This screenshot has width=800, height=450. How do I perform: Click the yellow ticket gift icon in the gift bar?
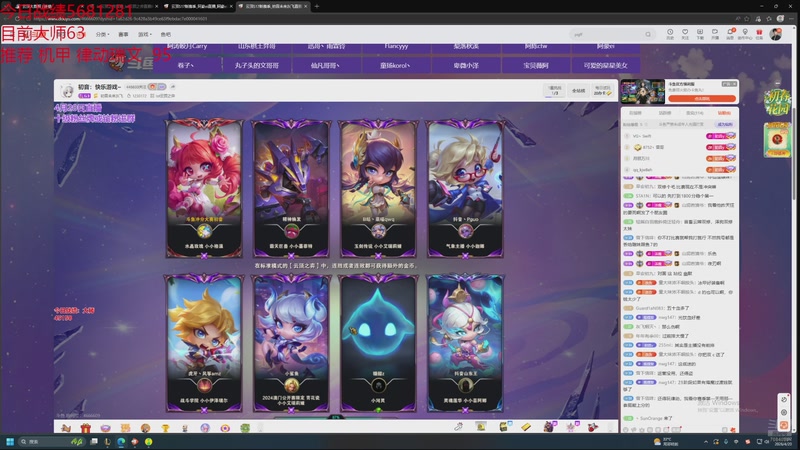point(526,427)
